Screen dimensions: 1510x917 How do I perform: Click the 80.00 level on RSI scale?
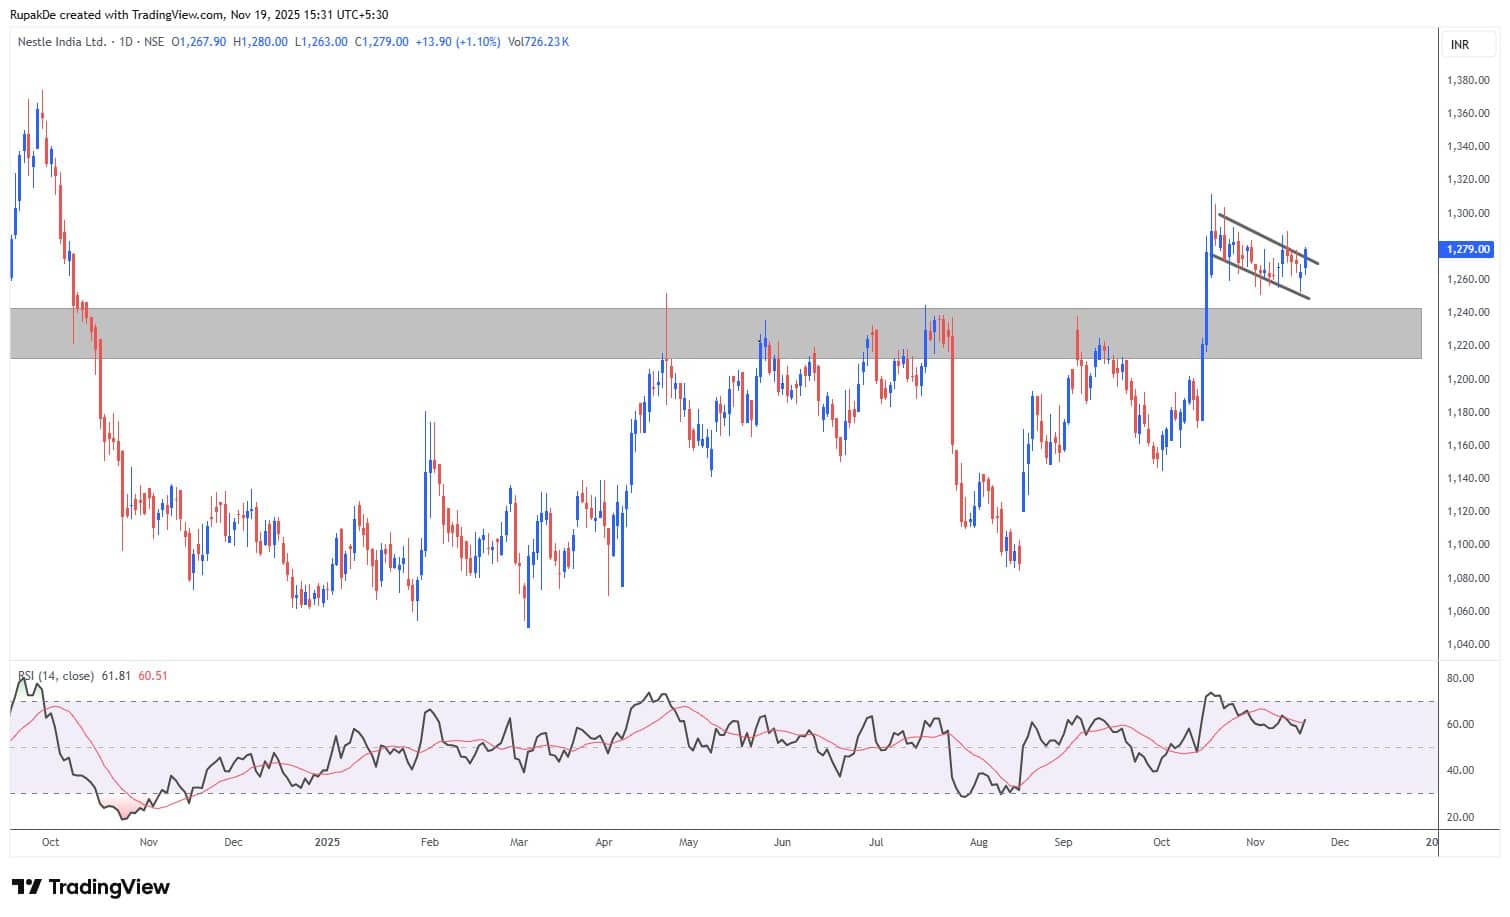tap(1460, 678)
